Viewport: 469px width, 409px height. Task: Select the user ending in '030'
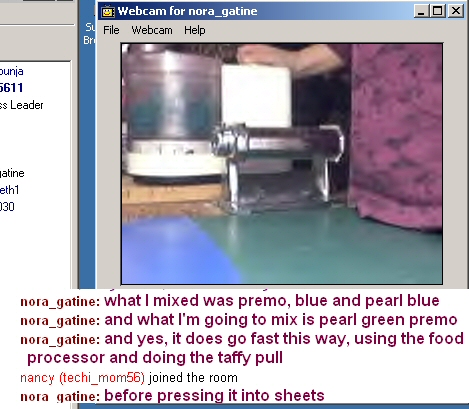click(x=7, y=207)
